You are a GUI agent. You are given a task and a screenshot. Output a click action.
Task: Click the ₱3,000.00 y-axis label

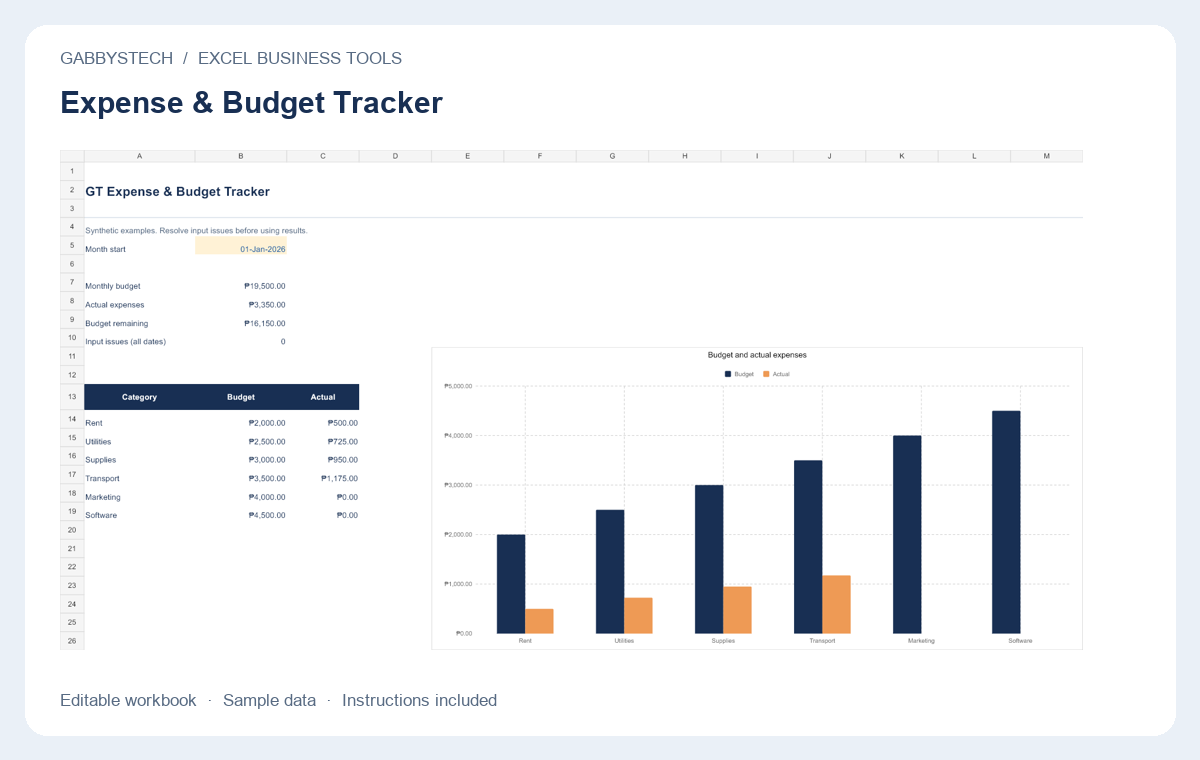(x=457, y=485)
